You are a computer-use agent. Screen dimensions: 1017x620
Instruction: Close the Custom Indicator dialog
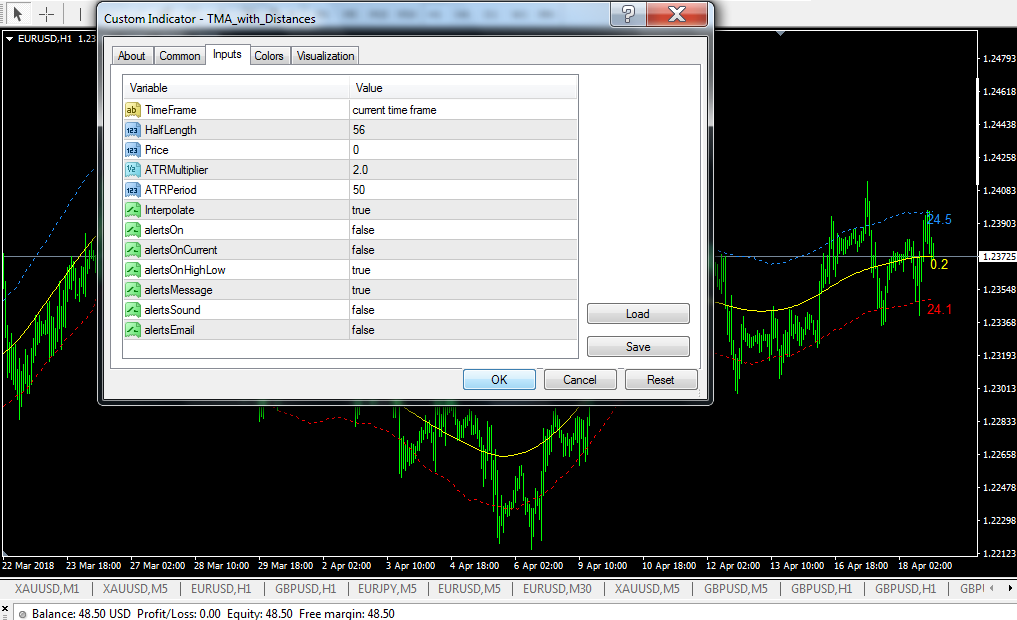676,14
